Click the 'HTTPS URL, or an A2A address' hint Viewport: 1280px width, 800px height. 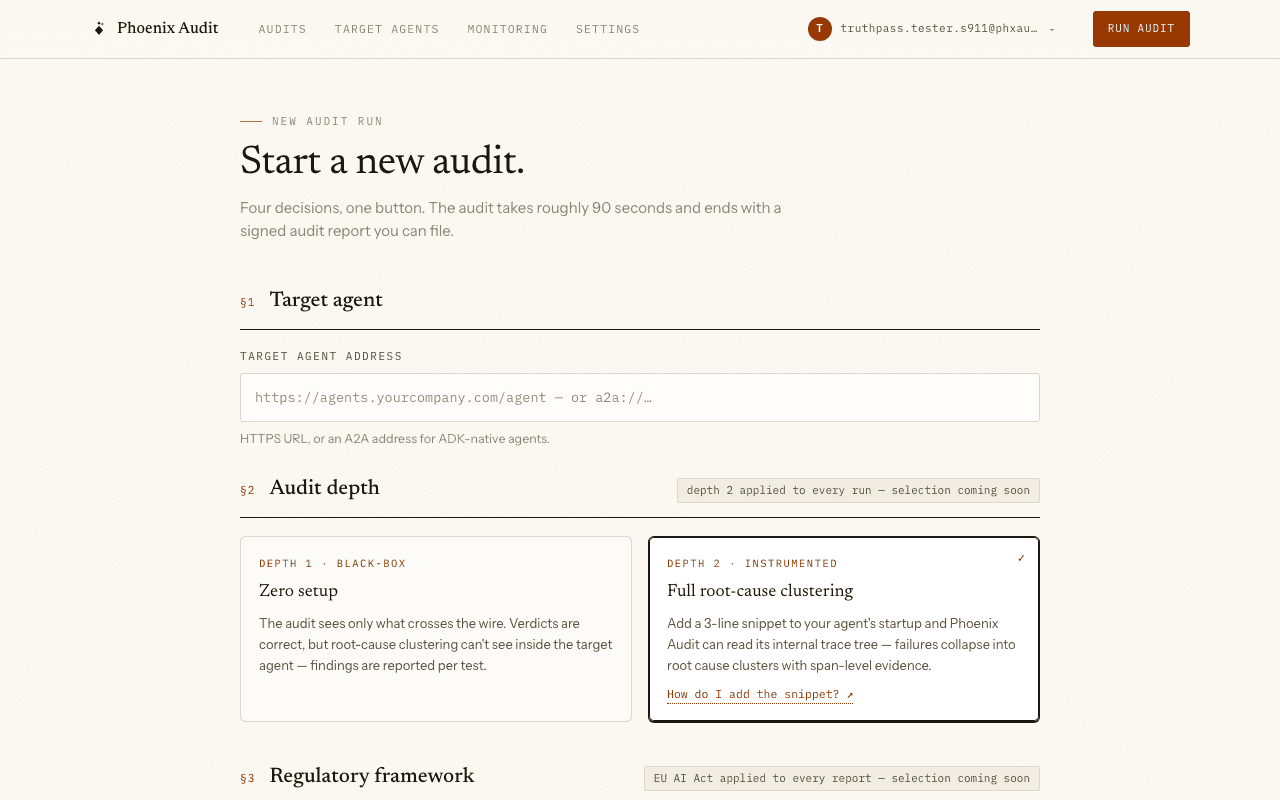(395, 438)
